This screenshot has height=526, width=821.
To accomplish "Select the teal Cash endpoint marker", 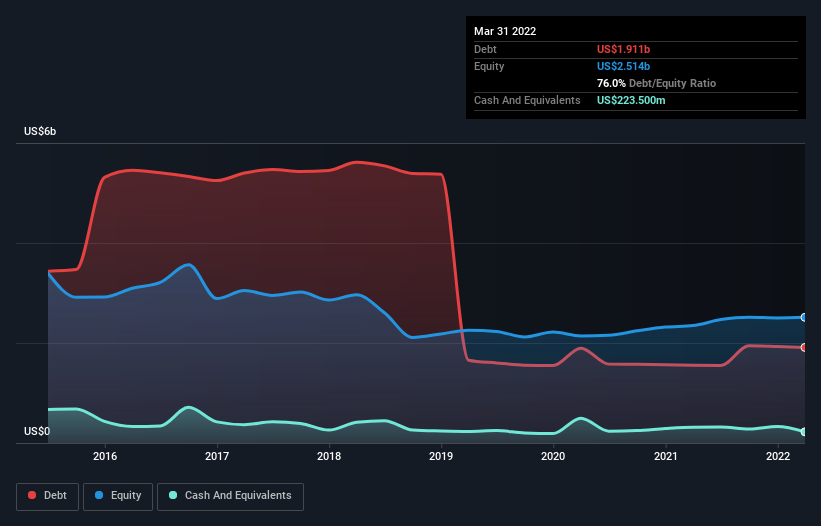I will point(804,432).
